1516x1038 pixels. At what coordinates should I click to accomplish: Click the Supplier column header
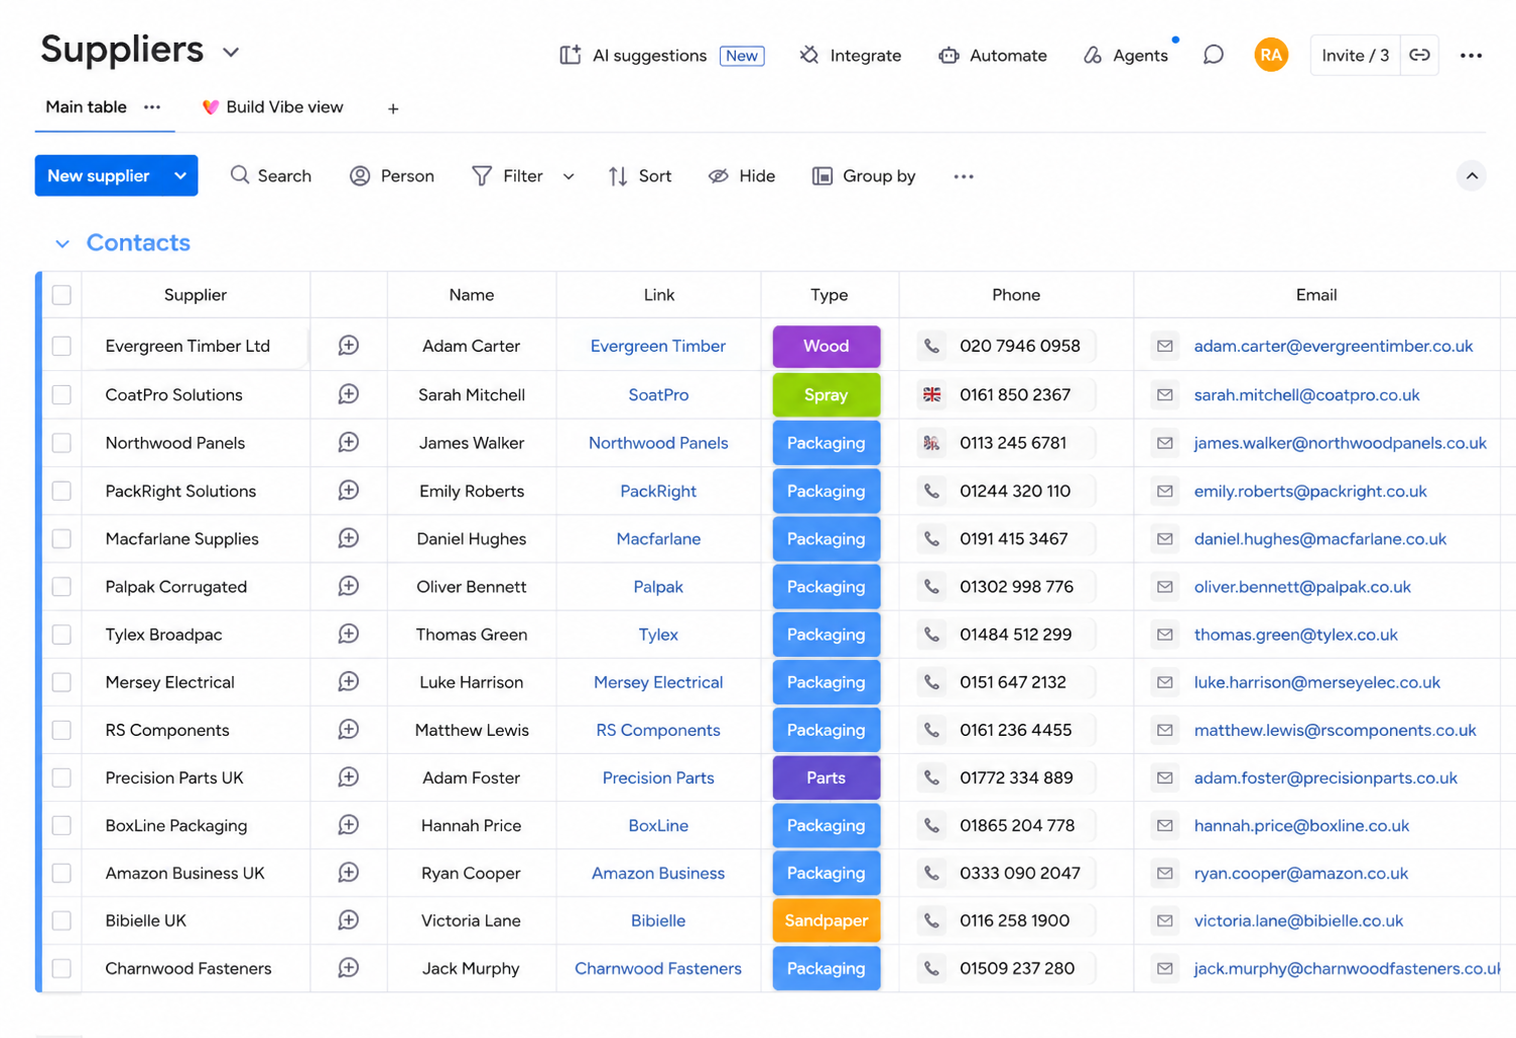point(195,295)
